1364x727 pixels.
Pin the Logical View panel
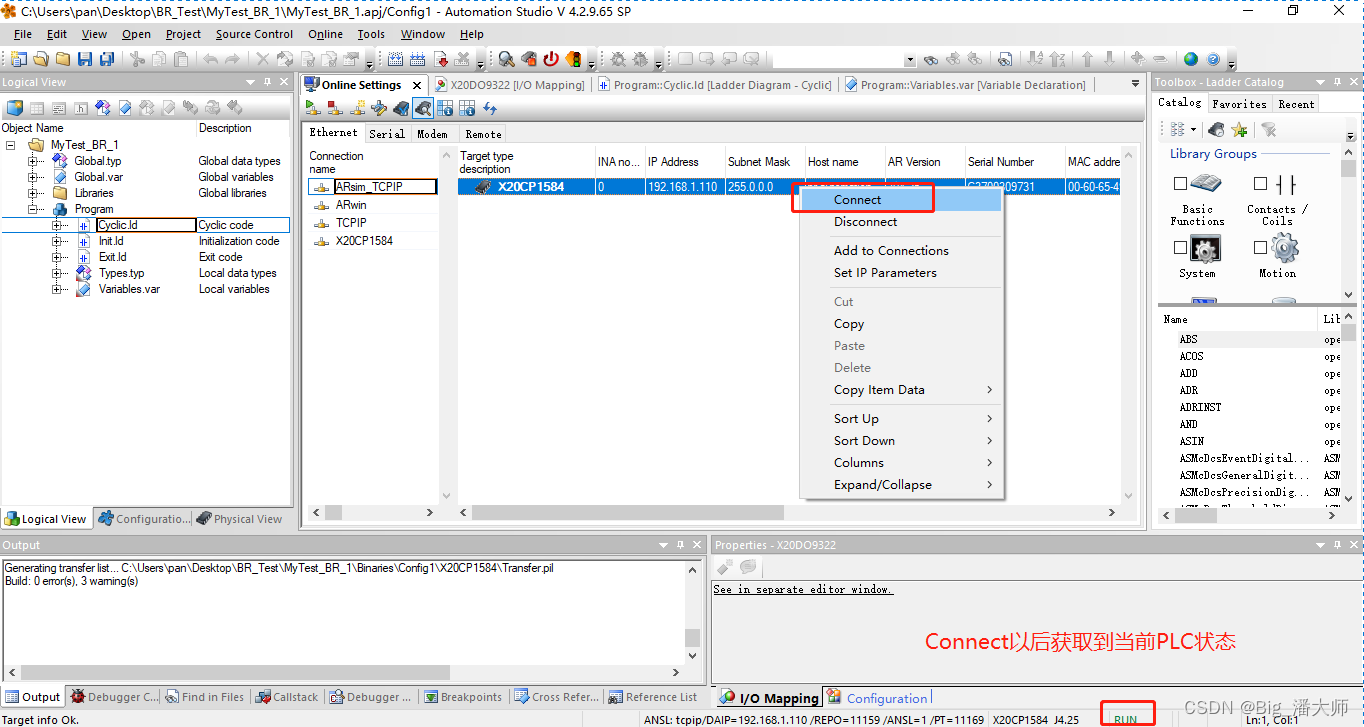coord(267,82)
